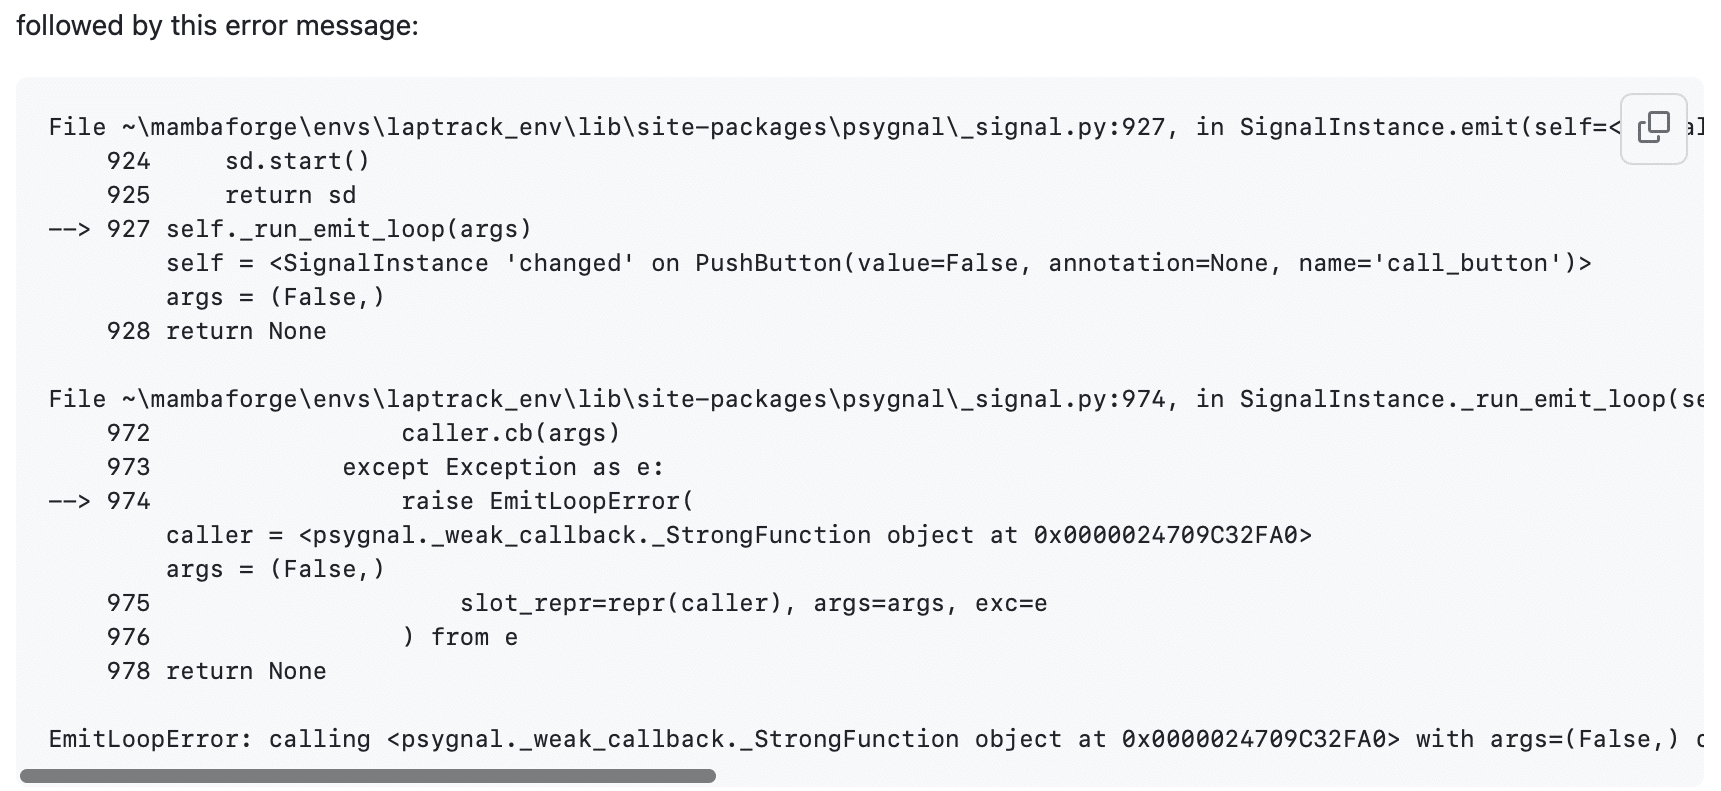Click "slot_repr=repr(caller)" on line 975
This screenshot has height=791, width=1721.
coord(621,603)
